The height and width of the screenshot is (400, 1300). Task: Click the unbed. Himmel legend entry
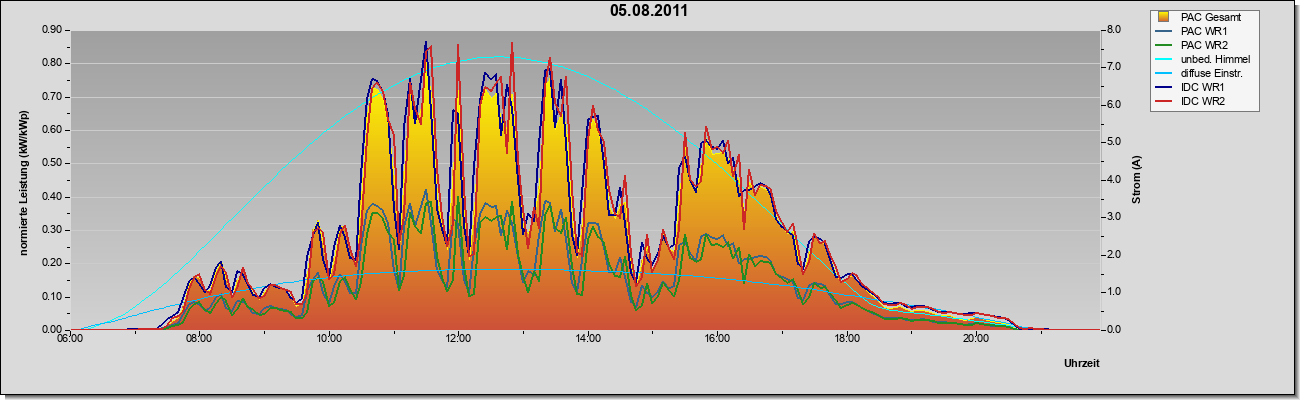pos(1204,59)
